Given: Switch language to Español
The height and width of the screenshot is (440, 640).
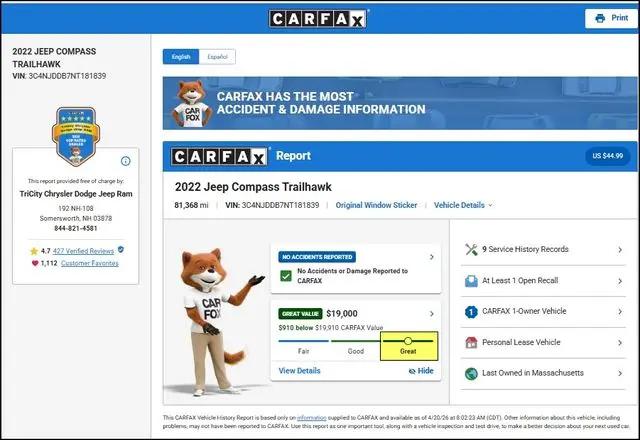Looking at the screenshot, I should tap(217, 57).
